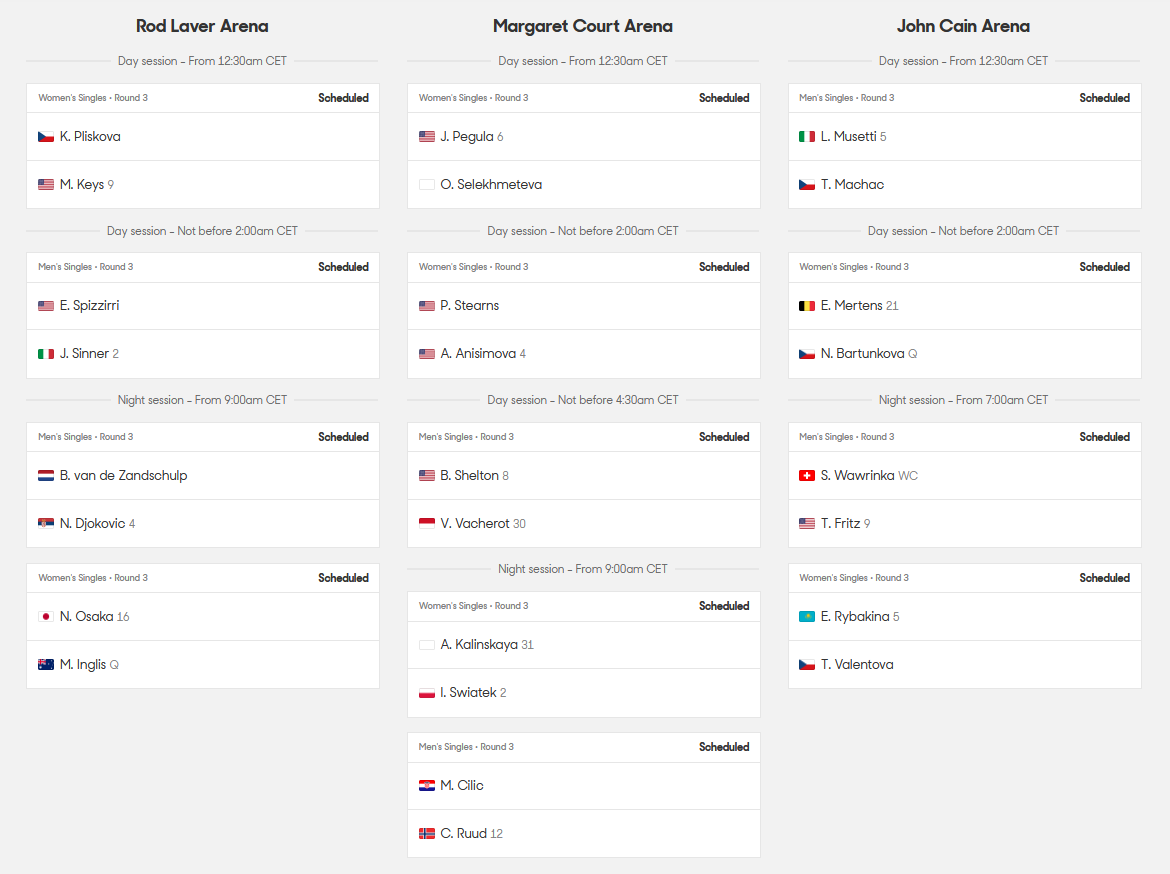Select V. Vacherot player name
Viewport: 1170px width, 874px height.
[x=475, y=523]
